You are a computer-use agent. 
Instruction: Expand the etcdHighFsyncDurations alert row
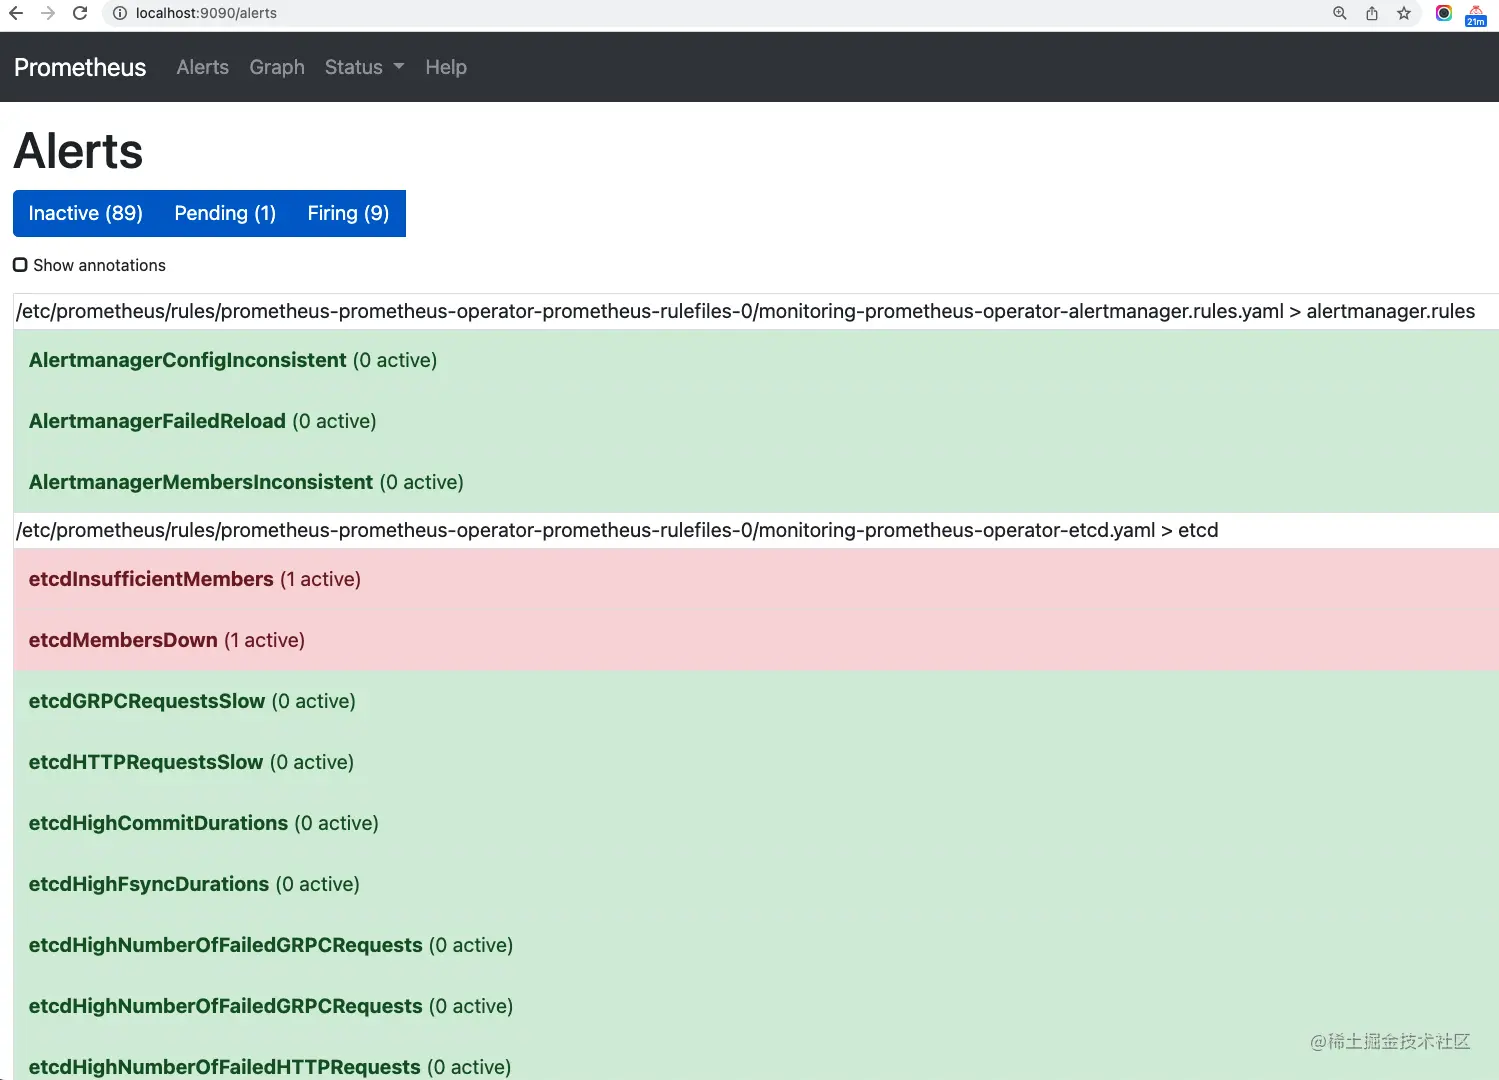pos(756,884)
